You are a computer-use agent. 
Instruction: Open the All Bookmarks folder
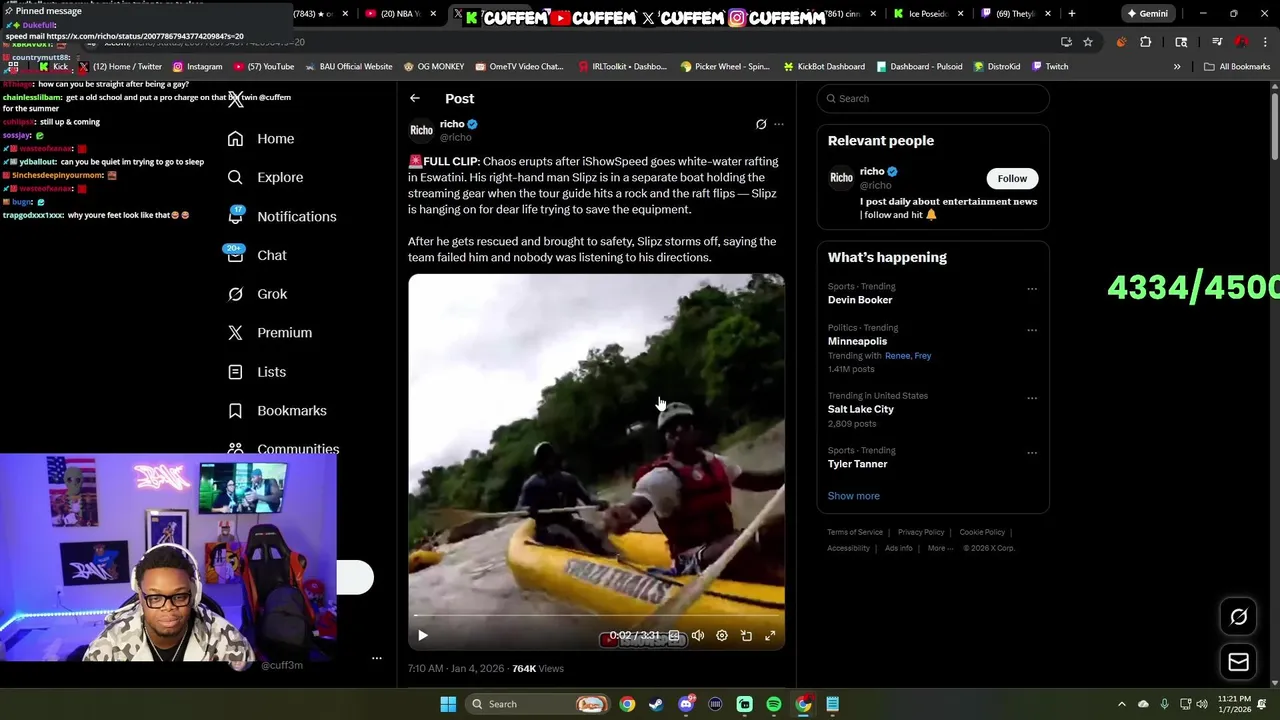pyautogui.click(x=1237, y=67)
